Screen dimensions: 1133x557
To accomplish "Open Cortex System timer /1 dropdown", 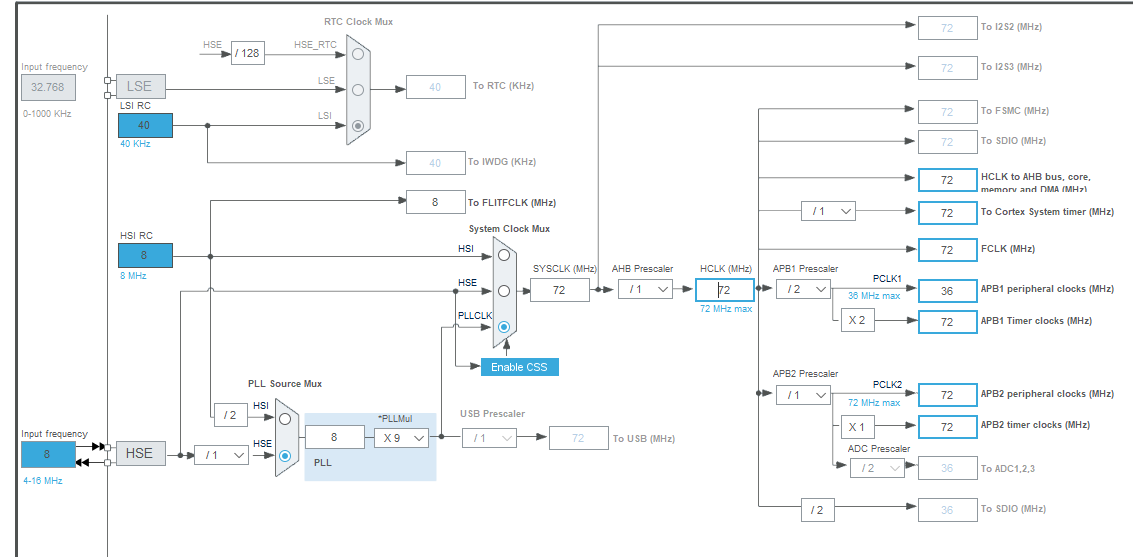I will click(829, 211).
